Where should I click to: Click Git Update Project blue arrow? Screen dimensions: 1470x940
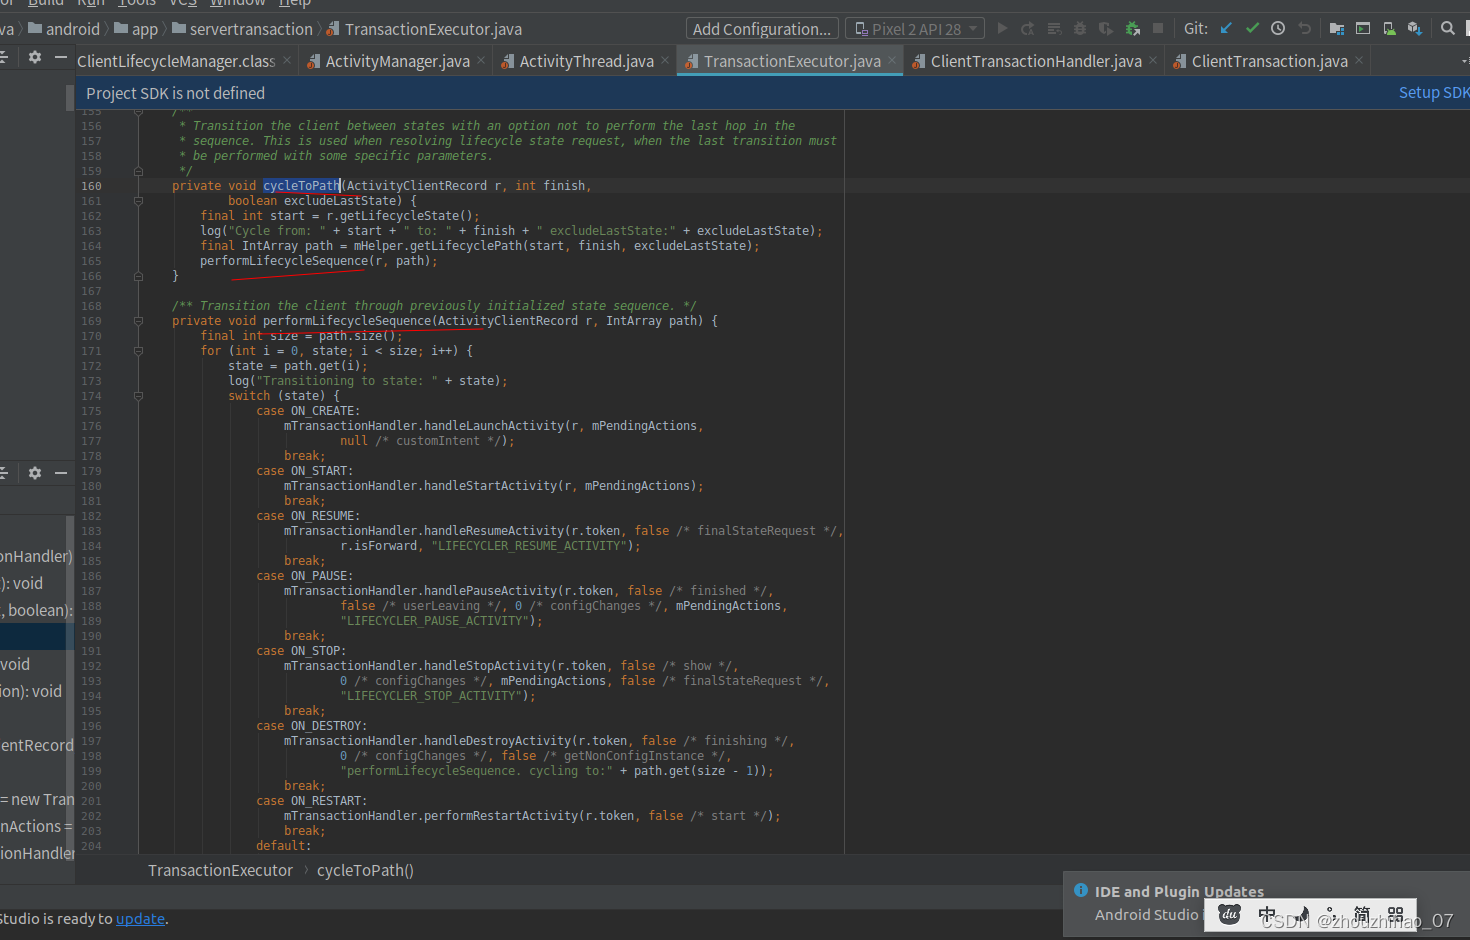pos(1226,29)
